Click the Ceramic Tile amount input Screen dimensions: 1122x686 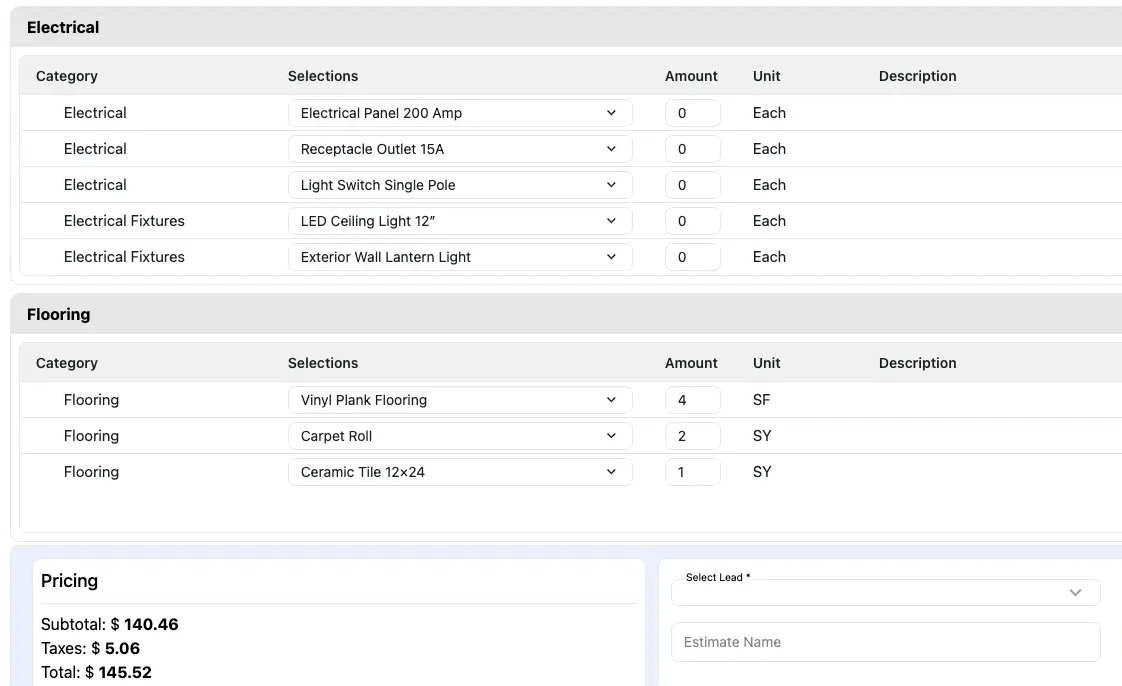click(692, 472)
